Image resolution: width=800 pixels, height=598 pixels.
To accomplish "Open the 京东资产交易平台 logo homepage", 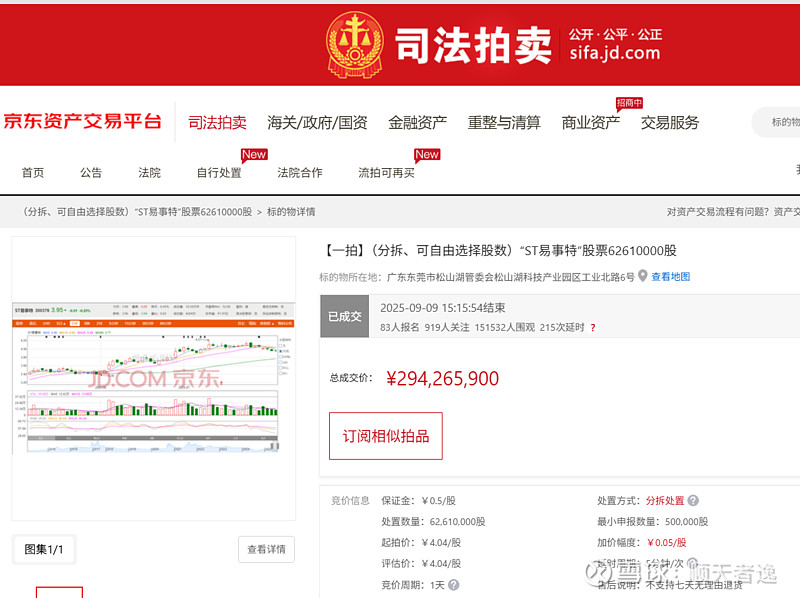I will 82,122.
